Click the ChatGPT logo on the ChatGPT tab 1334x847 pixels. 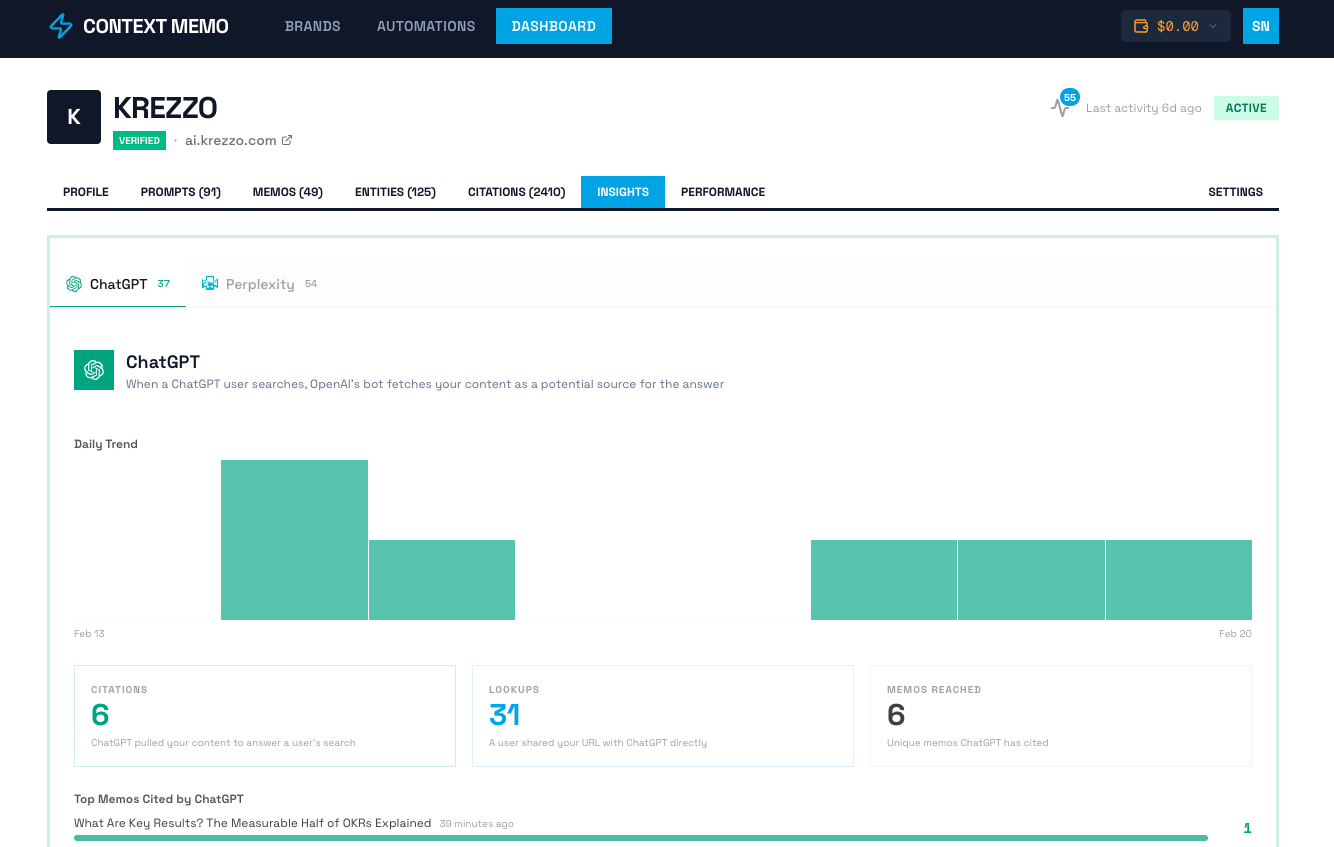pos(73,284)
